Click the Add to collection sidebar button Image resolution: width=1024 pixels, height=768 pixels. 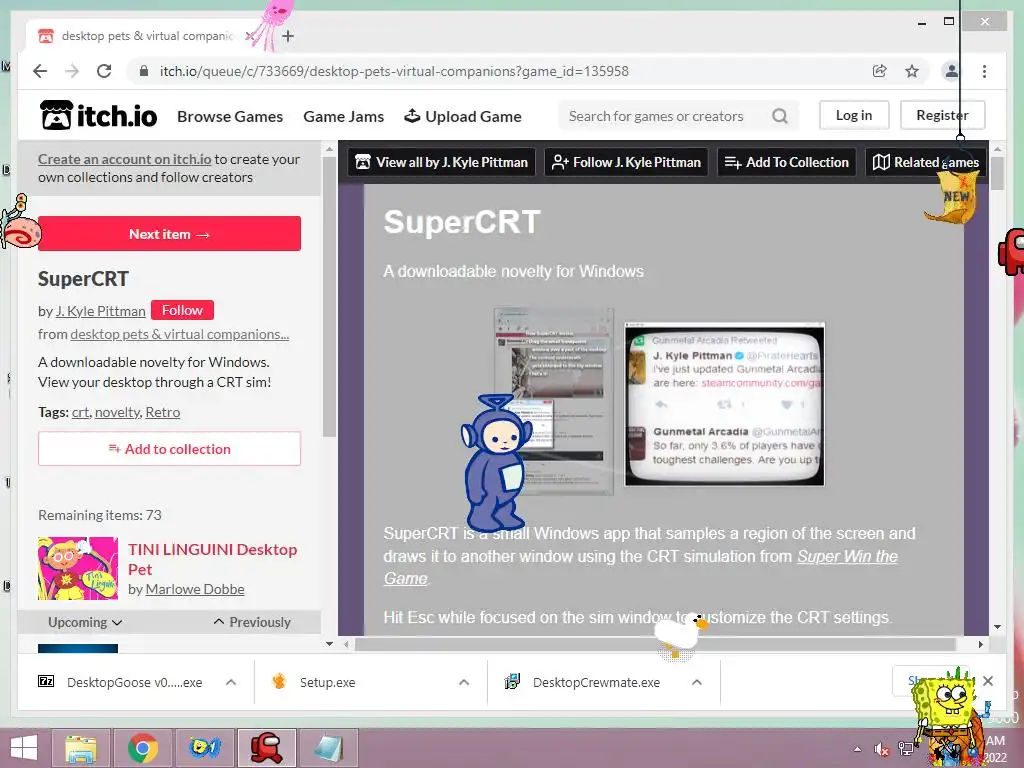pos(169,449)
